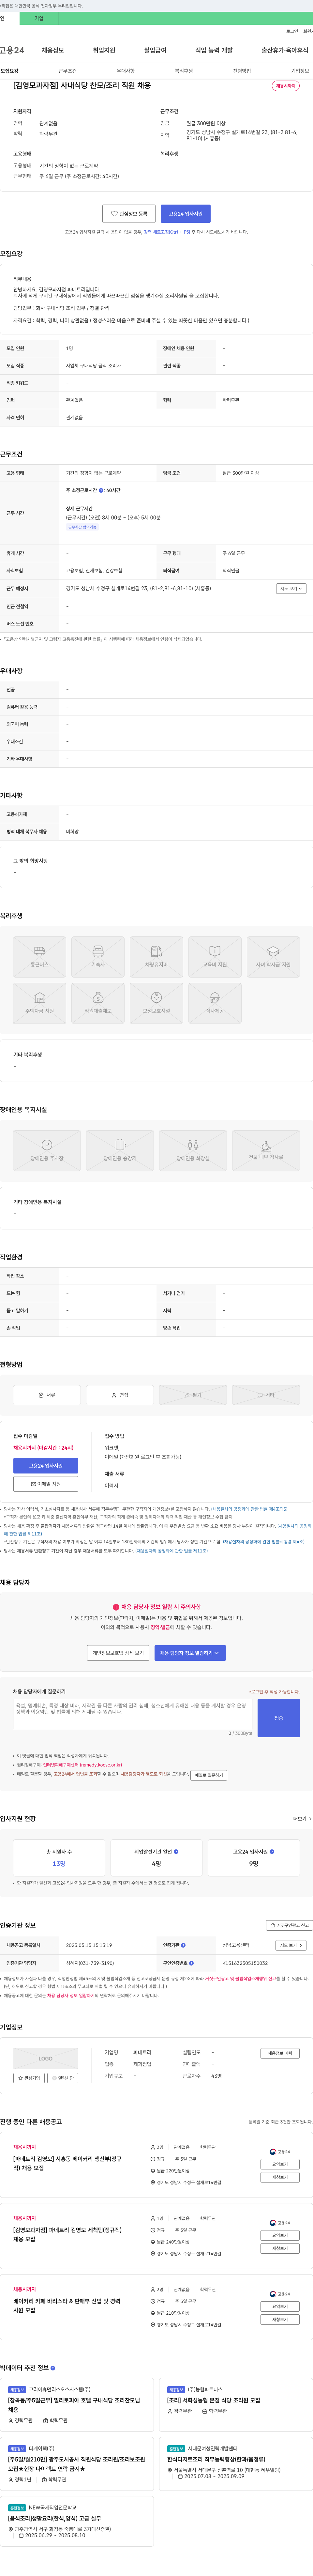Click the 근무시간 협의가능 tag
Image resolution: width=313 pixels, height=2576 pixels.
pos(82,527)
